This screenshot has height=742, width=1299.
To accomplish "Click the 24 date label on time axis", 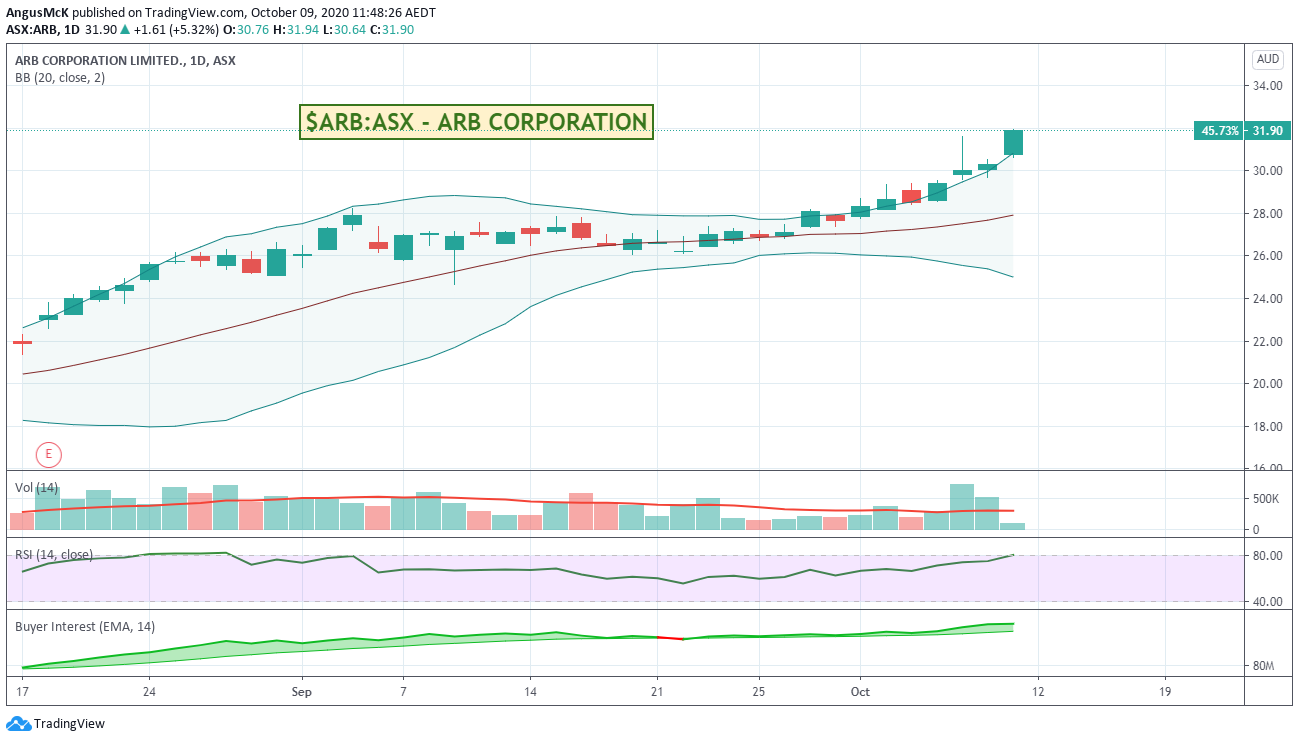I will pyautogui.click(x=148, y=691).
